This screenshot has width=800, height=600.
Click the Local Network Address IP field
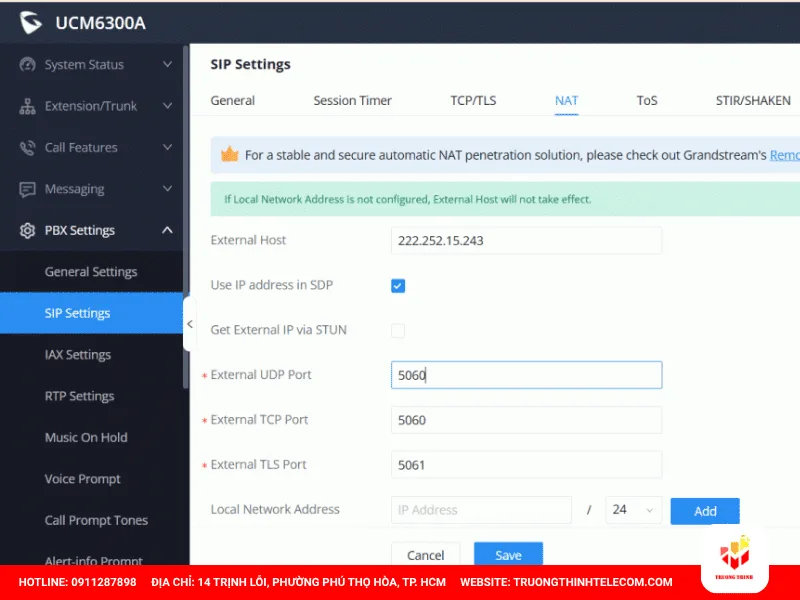click(481, 510)
